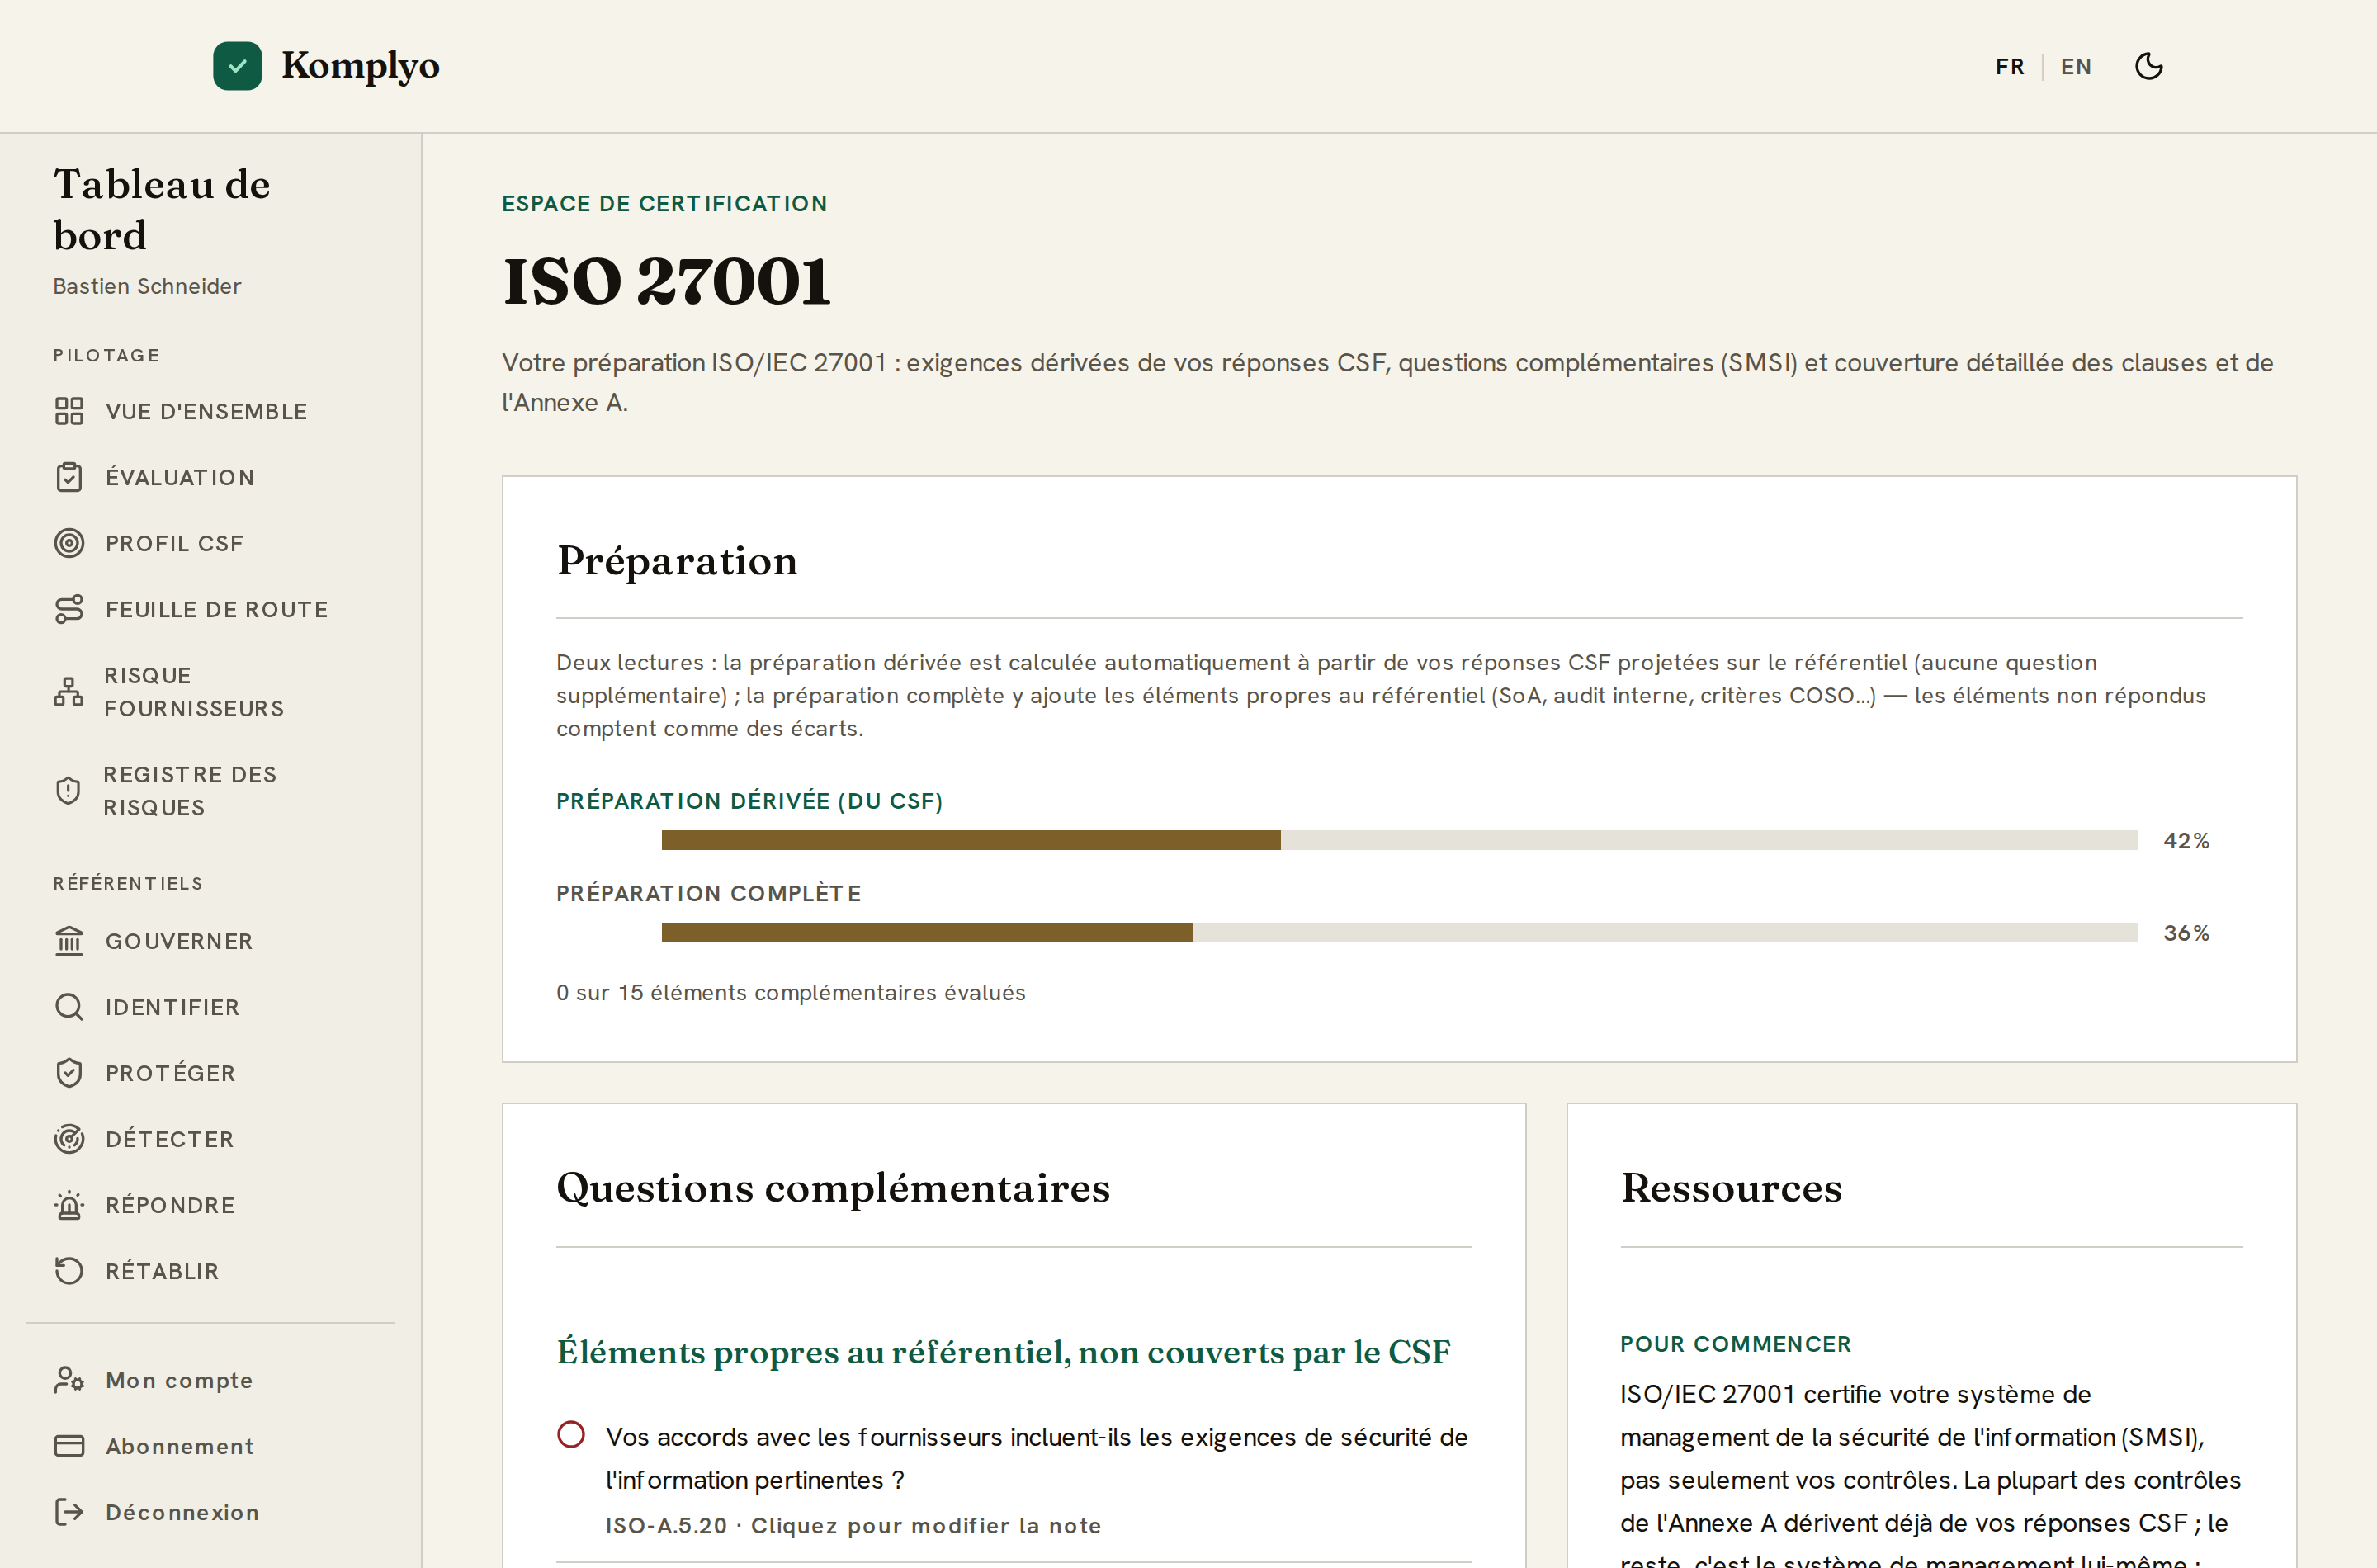
Task: Click the '42%' percentage value
Action: click(2186, 840)
